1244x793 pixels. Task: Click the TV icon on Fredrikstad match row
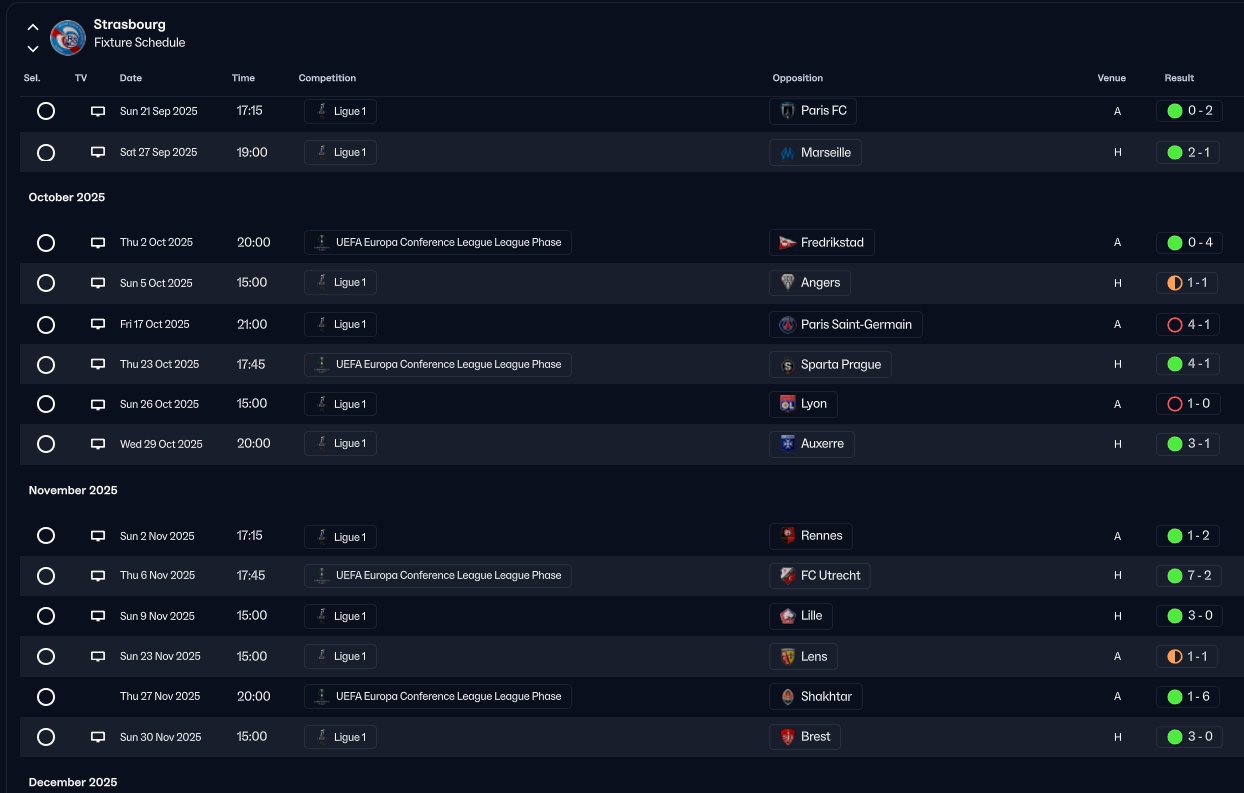[98, 243]
